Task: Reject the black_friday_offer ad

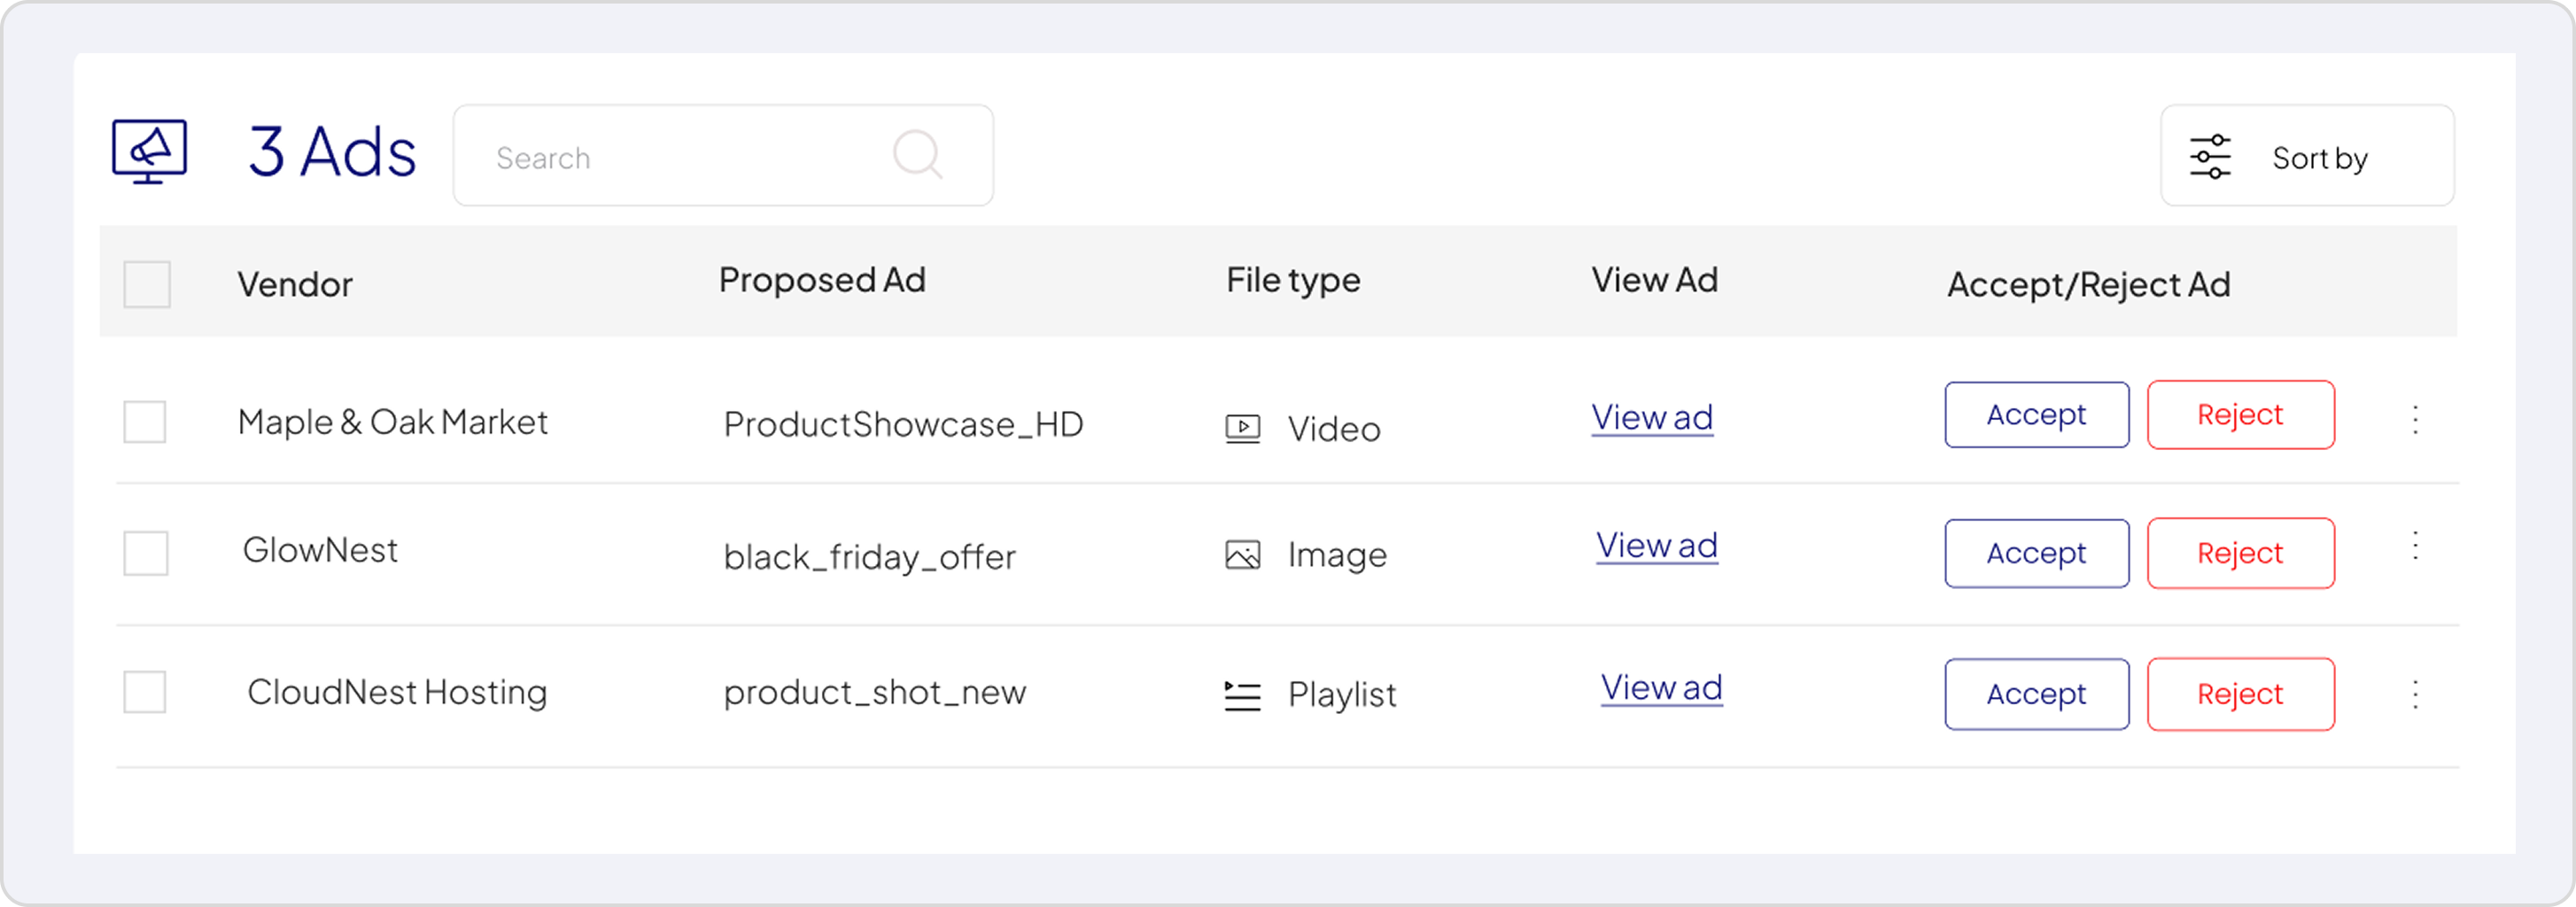Action: point(2241,553)
